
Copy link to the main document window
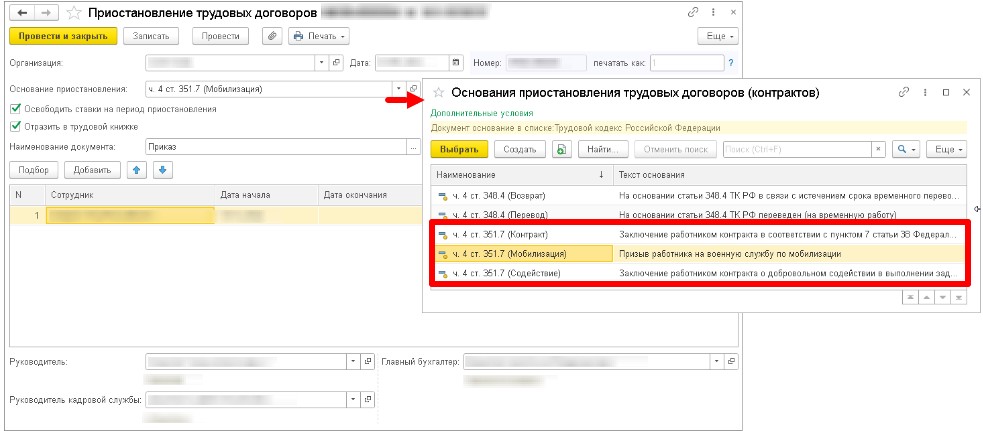[x=693, y=12]
